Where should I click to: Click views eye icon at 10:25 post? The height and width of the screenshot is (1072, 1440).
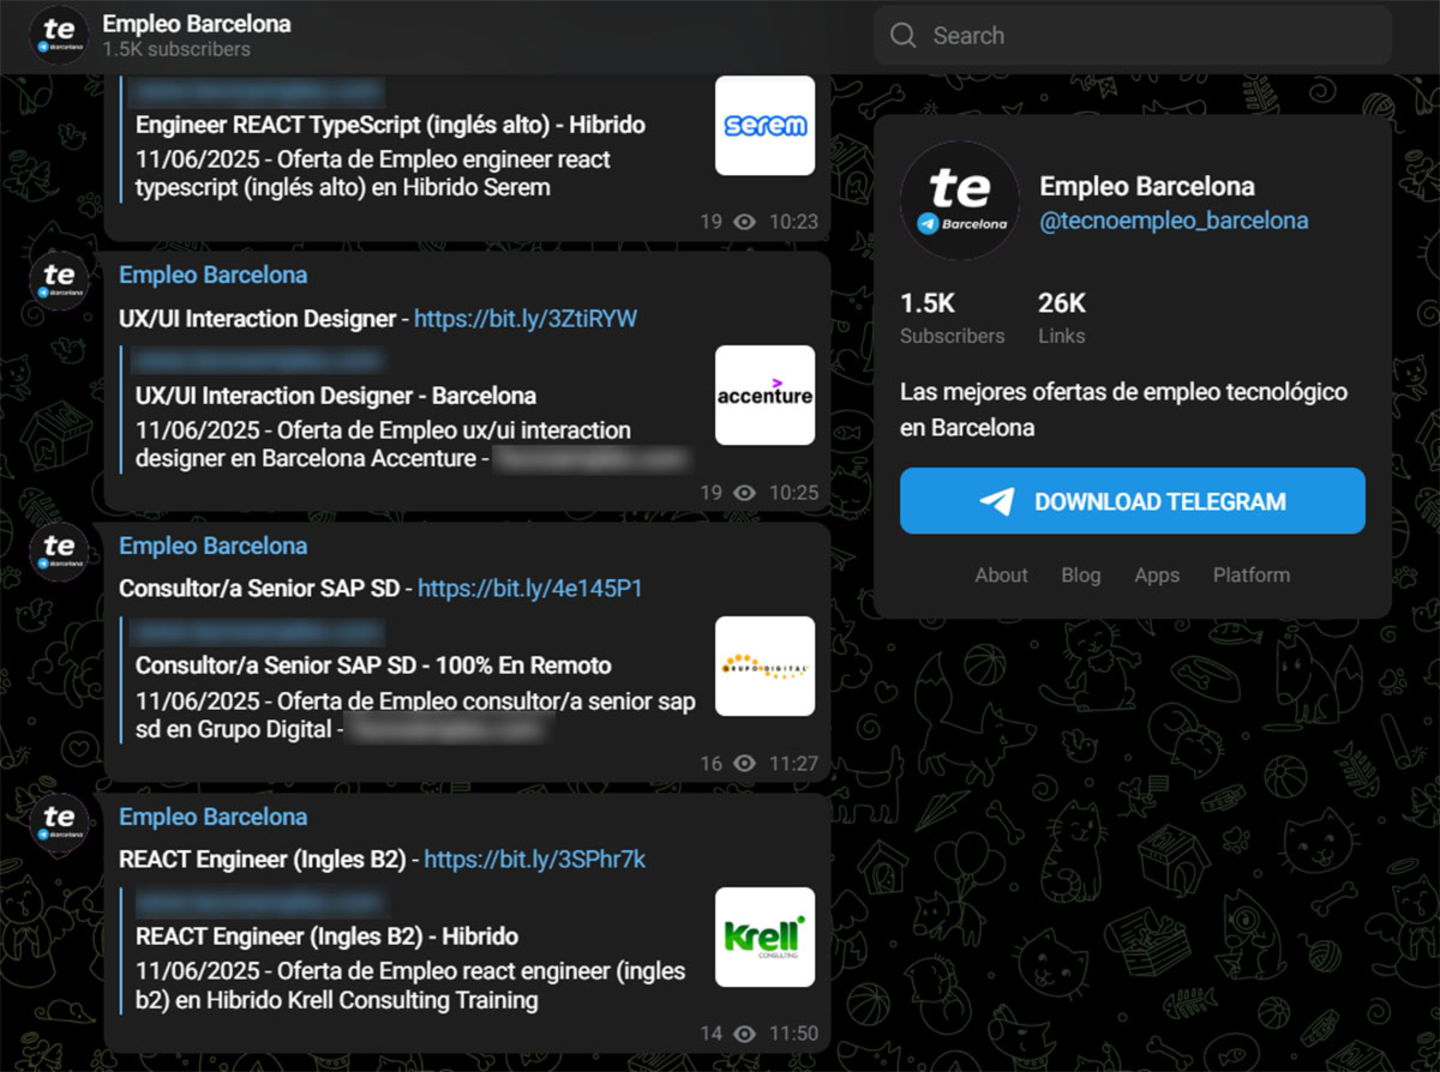(745, 493)
